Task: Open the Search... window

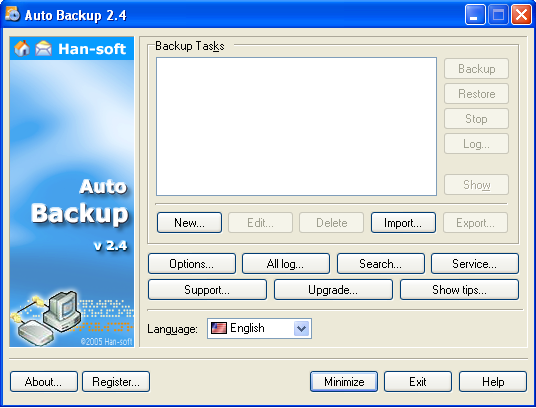Action: click(x=381, y=264)
